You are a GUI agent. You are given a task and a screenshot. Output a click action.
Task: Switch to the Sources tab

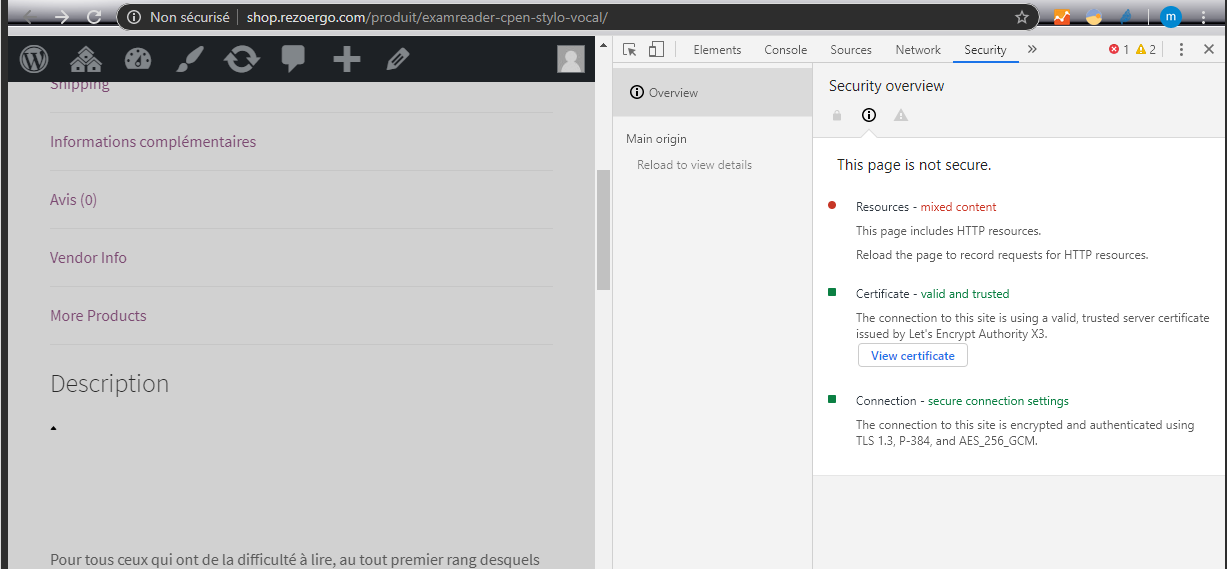tap(851, 49)
